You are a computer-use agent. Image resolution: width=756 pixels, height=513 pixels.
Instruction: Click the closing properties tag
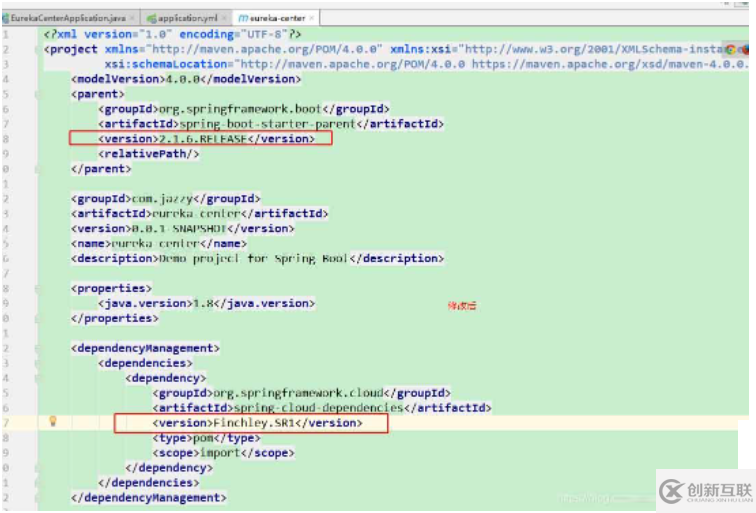tap(114, 318)
